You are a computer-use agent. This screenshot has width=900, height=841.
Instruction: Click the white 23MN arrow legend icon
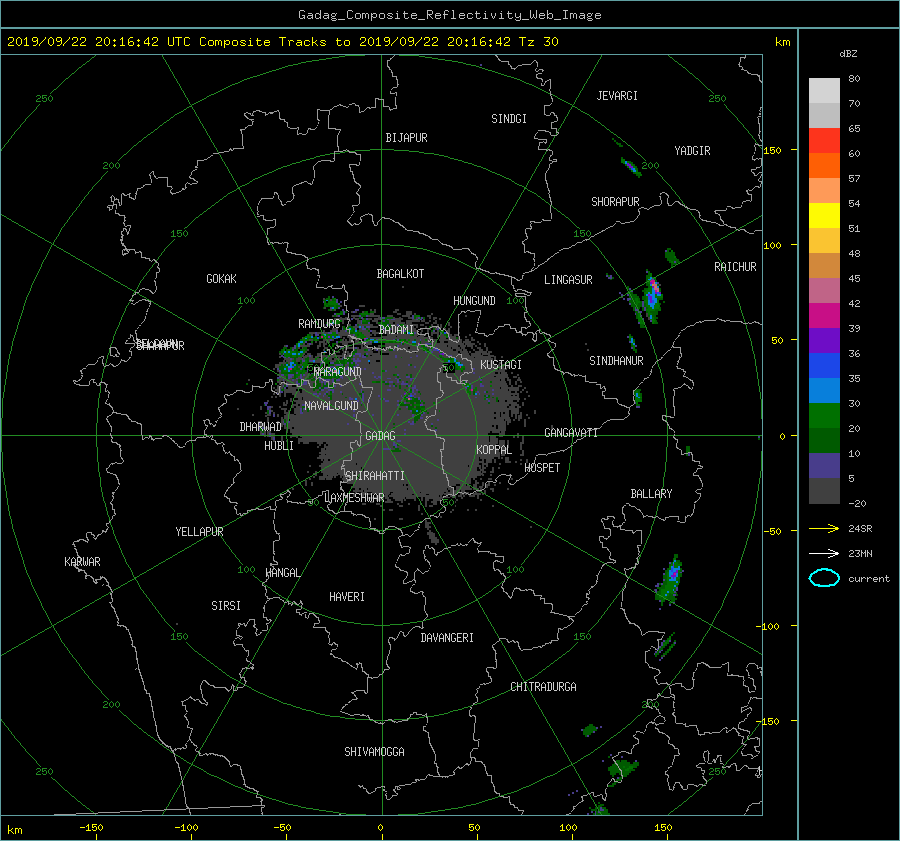(x=824, y=553)
